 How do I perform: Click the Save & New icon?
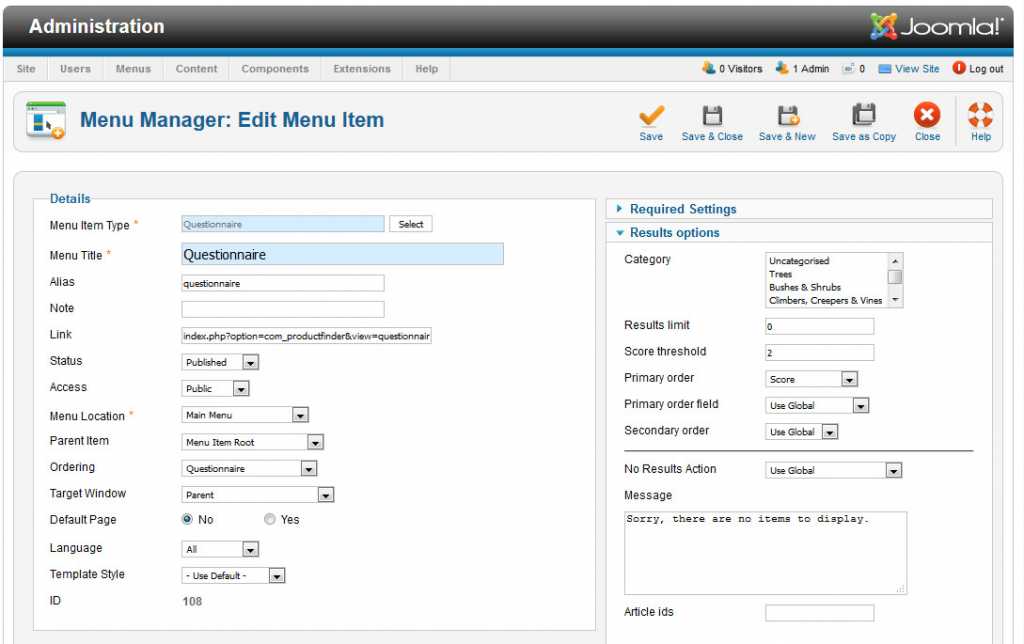[788, 116]
